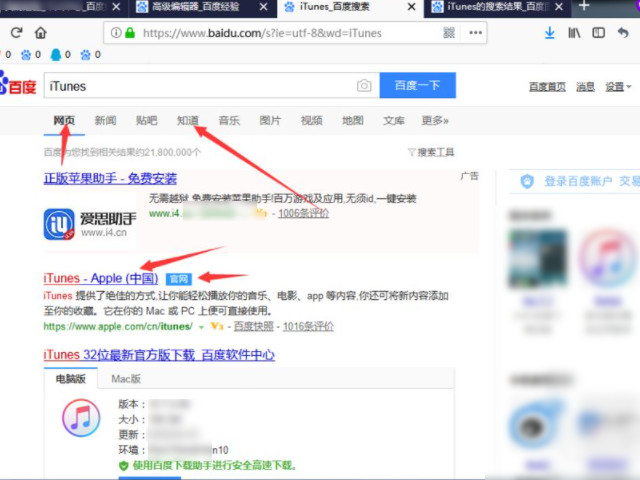Click 使用百度下载助手进行安全高速下载 text

coord(215,465)
